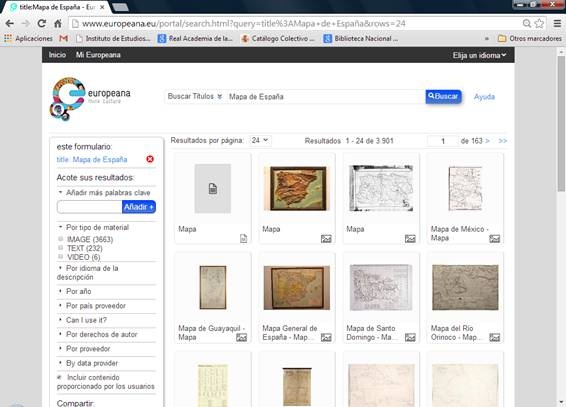Click the Europeana logo
Image resolution: width=566 pixels, height=407 pixels.
tap(90, 99)
